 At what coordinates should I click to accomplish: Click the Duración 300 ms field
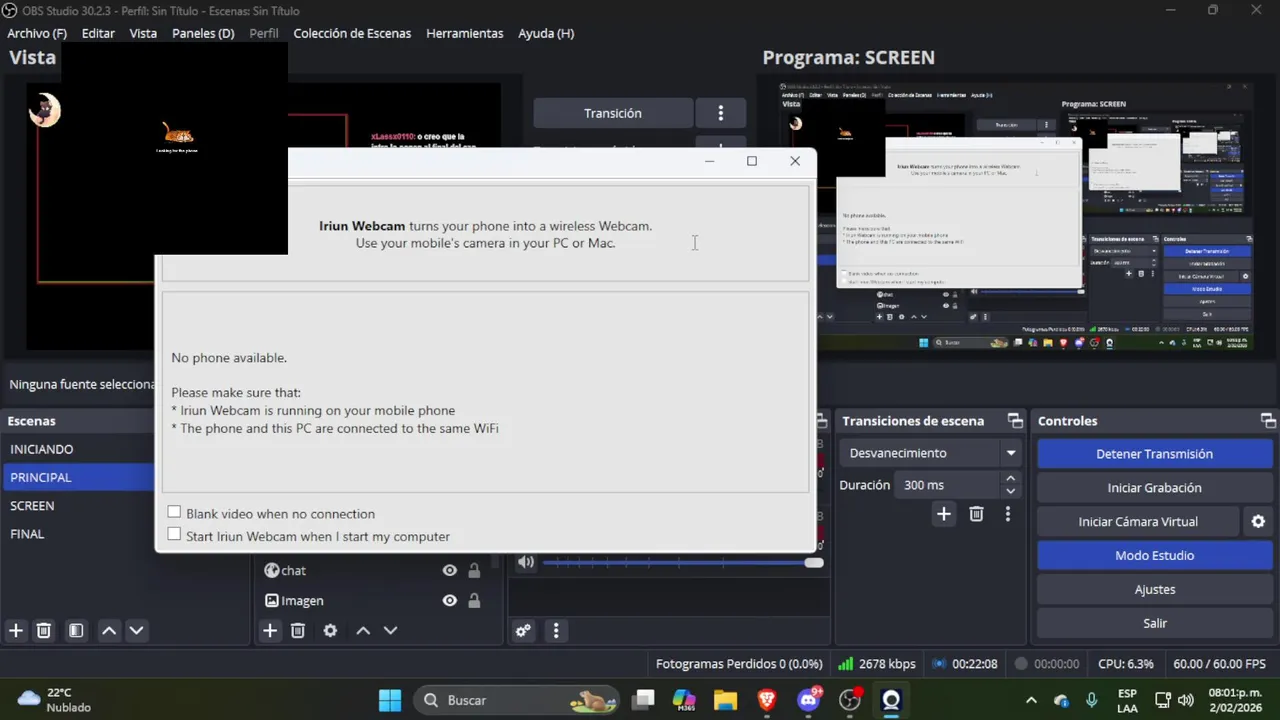coord(947,485)
